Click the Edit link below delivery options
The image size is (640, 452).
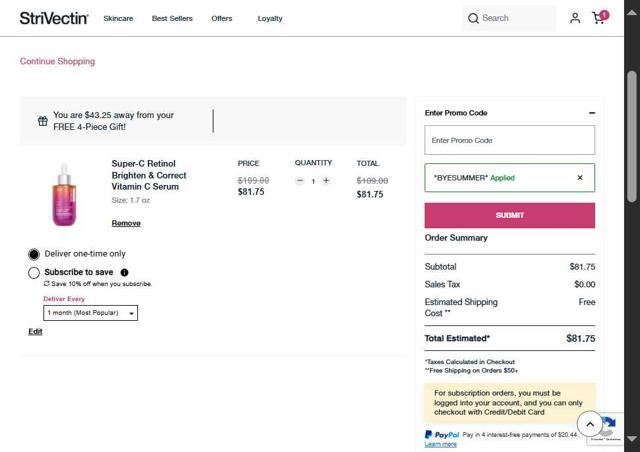pyautogui.click(x=35, y=332)
